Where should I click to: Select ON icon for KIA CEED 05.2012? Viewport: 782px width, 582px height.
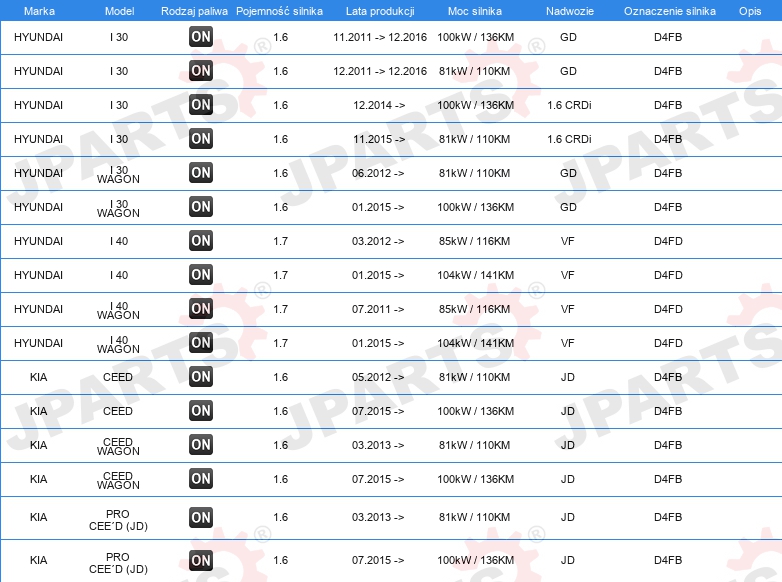[x=201, y=377]
